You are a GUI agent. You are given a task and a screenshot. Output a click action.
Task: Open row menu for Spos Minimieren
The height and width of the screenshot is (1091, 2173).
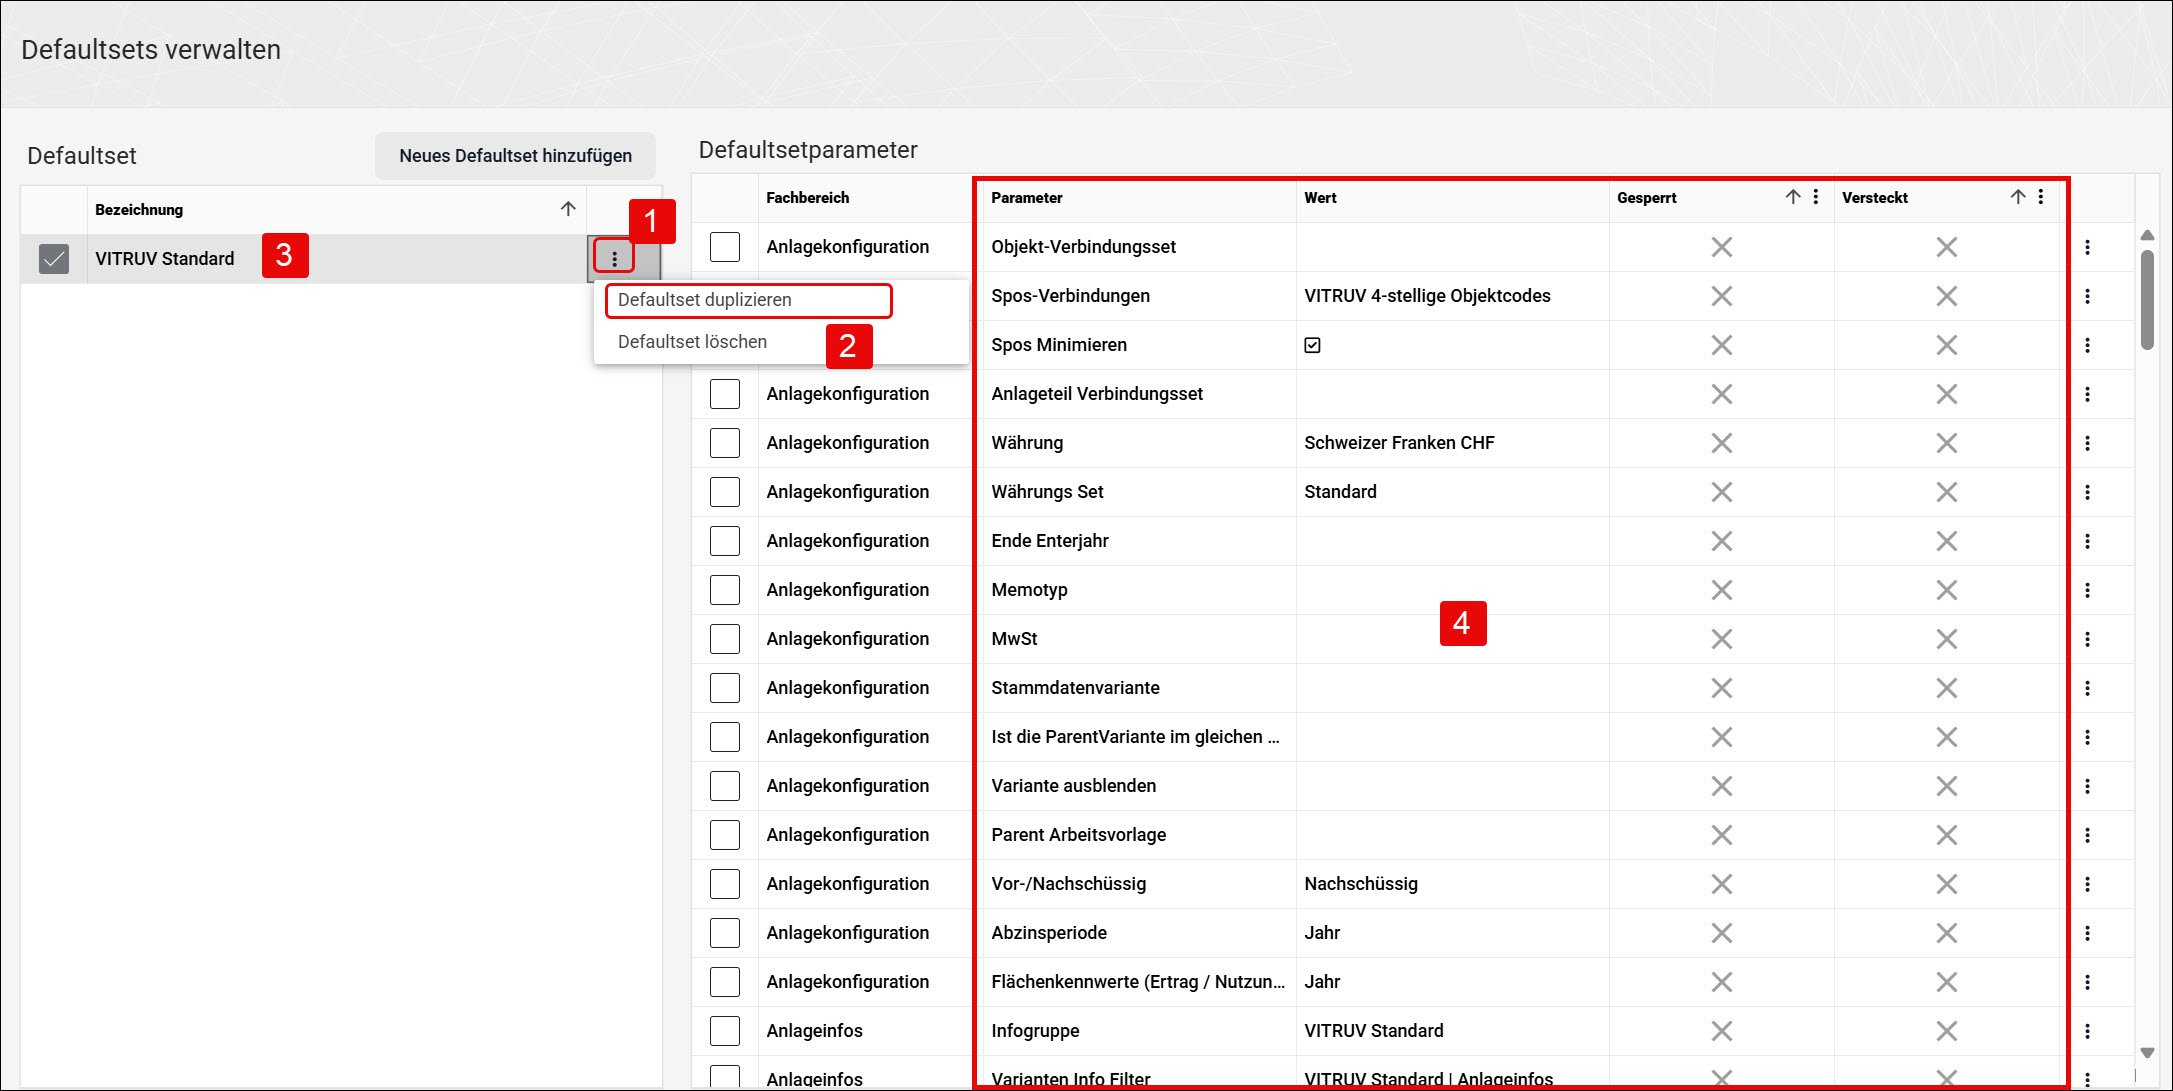pyautogui.click(x=2087, y=345)
